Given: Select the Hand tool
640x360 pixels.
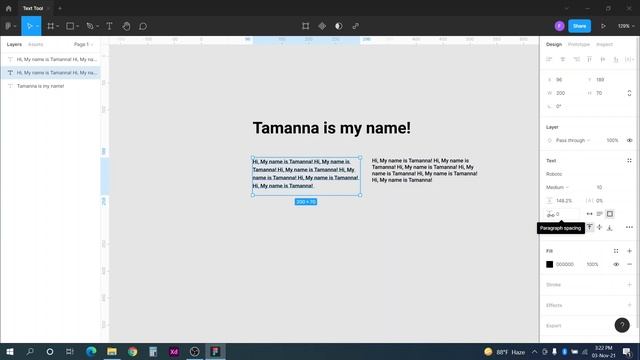Looking at the screenshot, I should pyautogui.click(x=126, y=26).
